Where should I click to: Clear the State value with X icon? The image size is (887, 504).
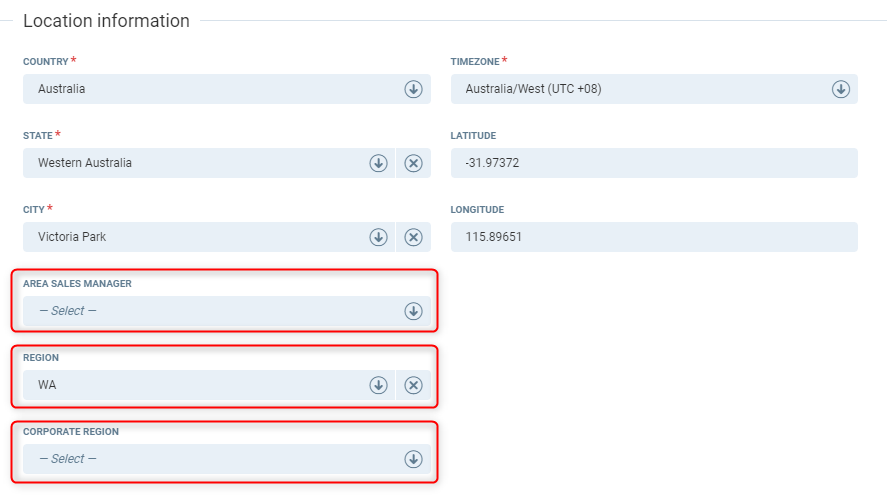[x=413, y=163]
